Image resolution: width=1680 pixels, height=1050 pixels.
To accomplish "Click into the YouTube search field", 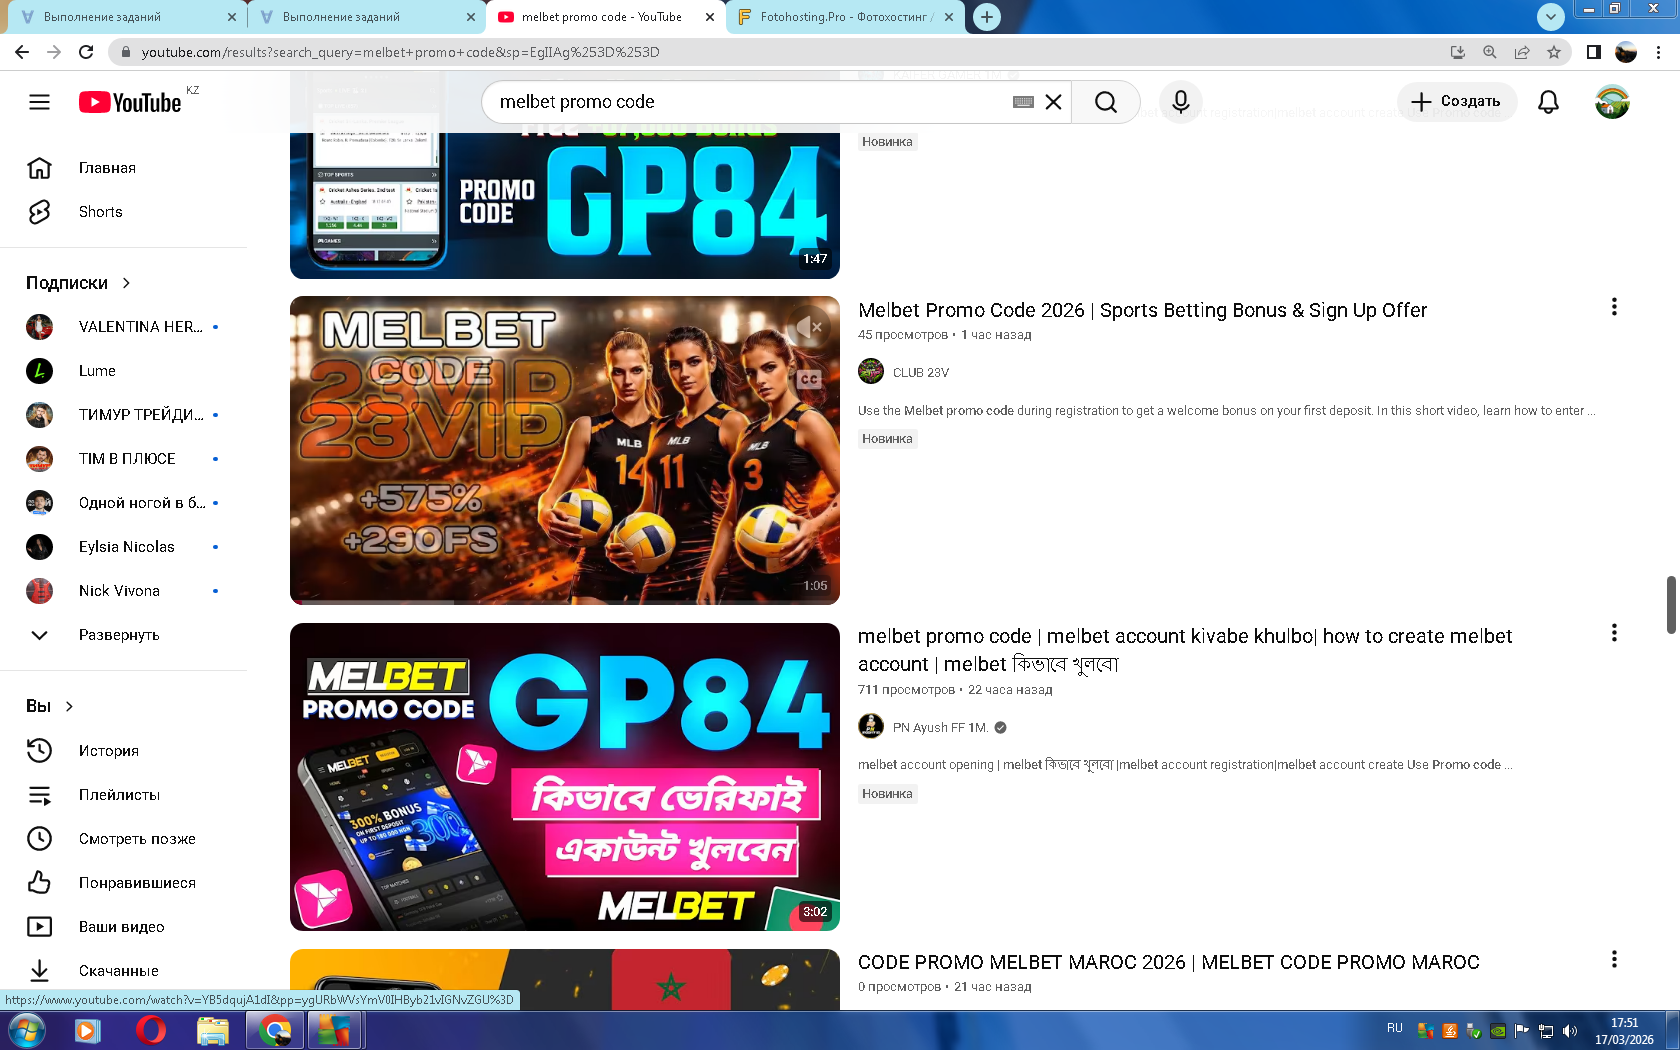I will 750,102.
